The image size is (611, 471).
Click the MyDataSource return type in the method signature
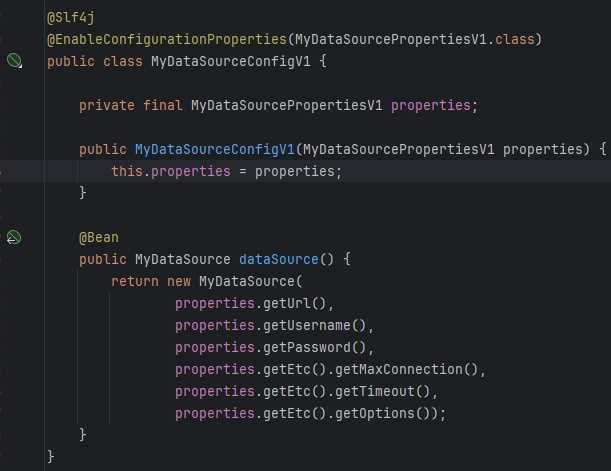coord(183,259)
